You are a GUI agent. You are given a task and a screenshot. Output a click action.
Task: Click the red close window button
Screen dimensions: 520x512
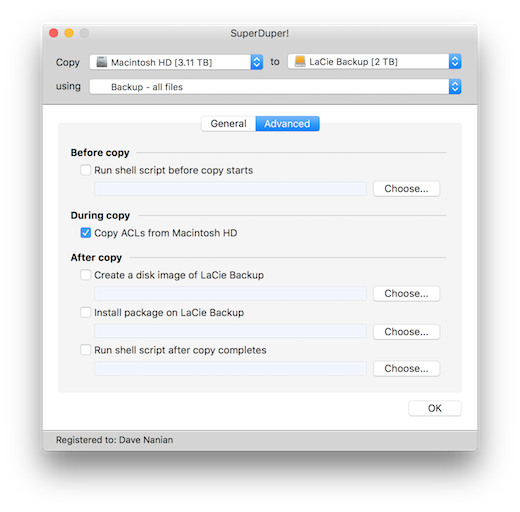click(54, 33)
